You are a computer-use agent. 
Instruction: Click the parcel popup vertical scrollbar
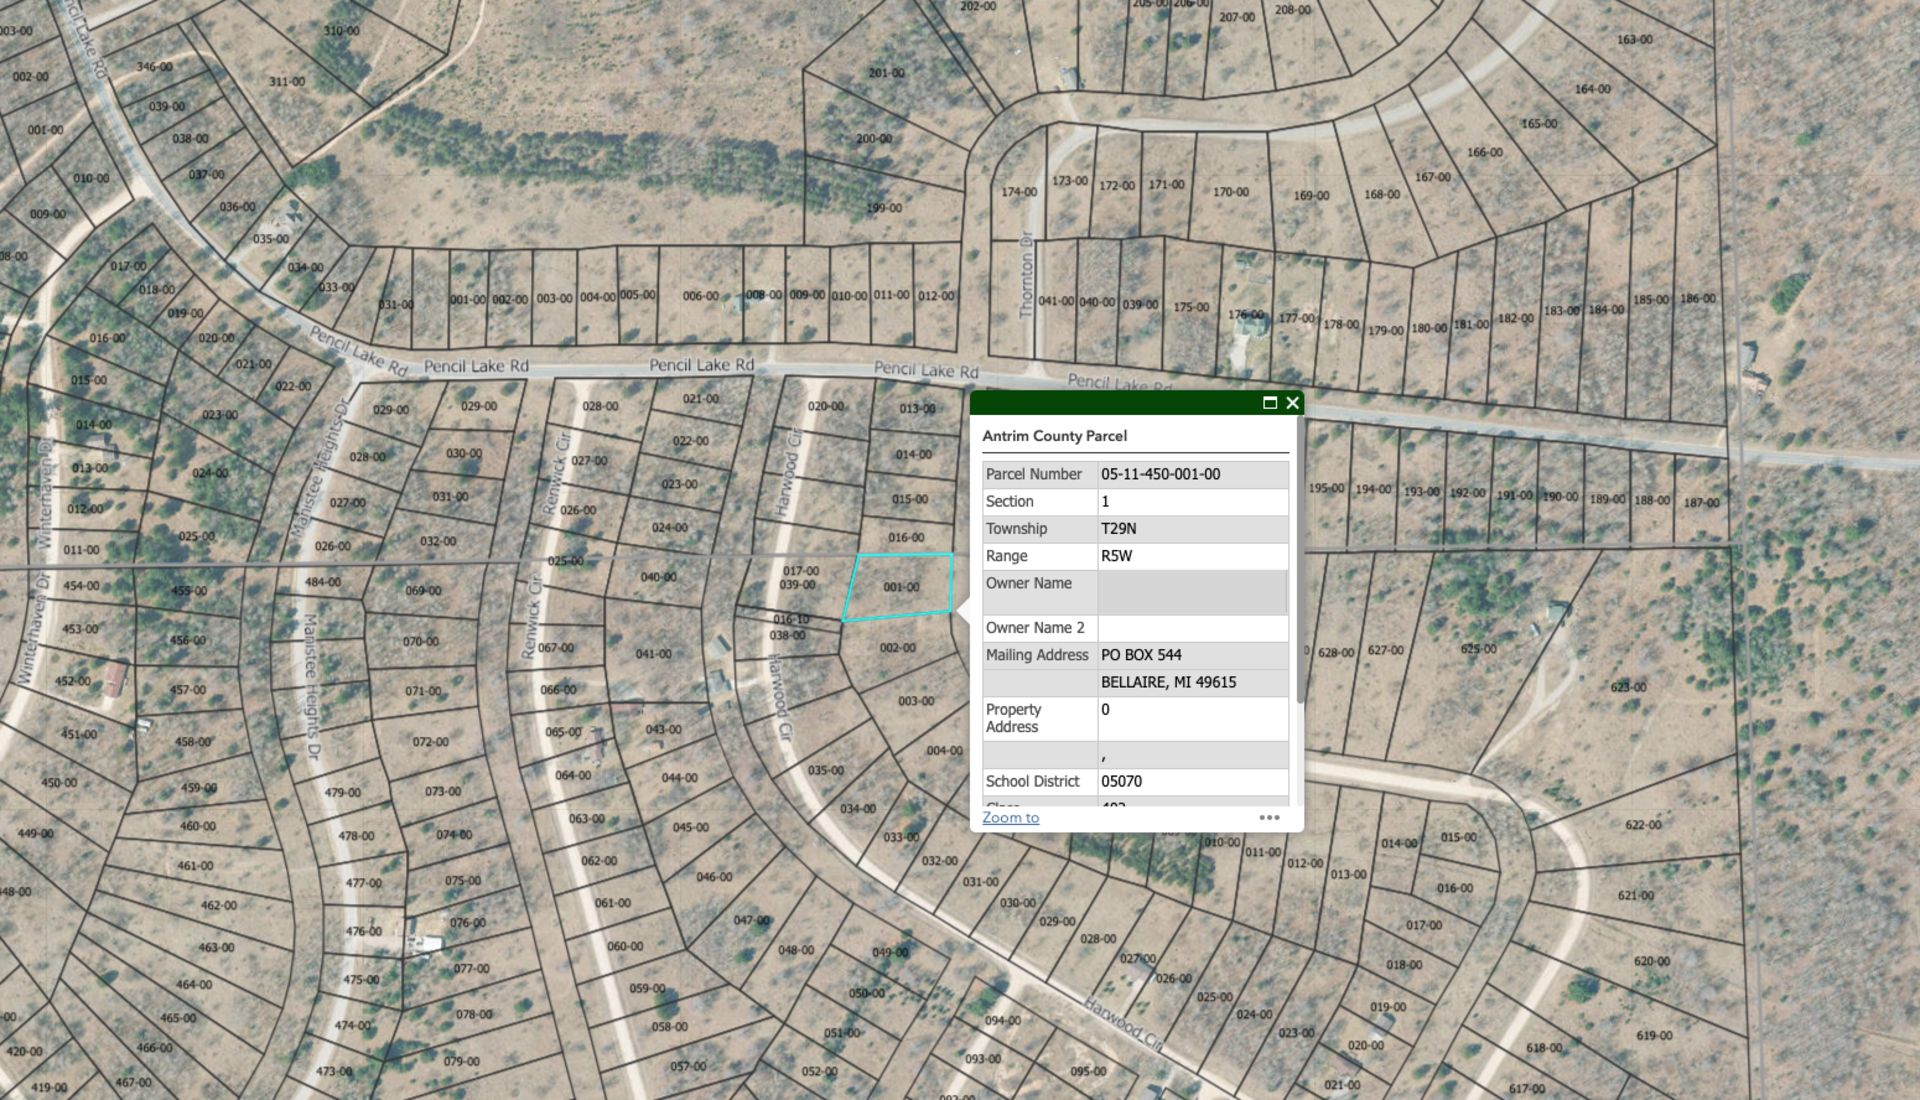click(1299, 560)
